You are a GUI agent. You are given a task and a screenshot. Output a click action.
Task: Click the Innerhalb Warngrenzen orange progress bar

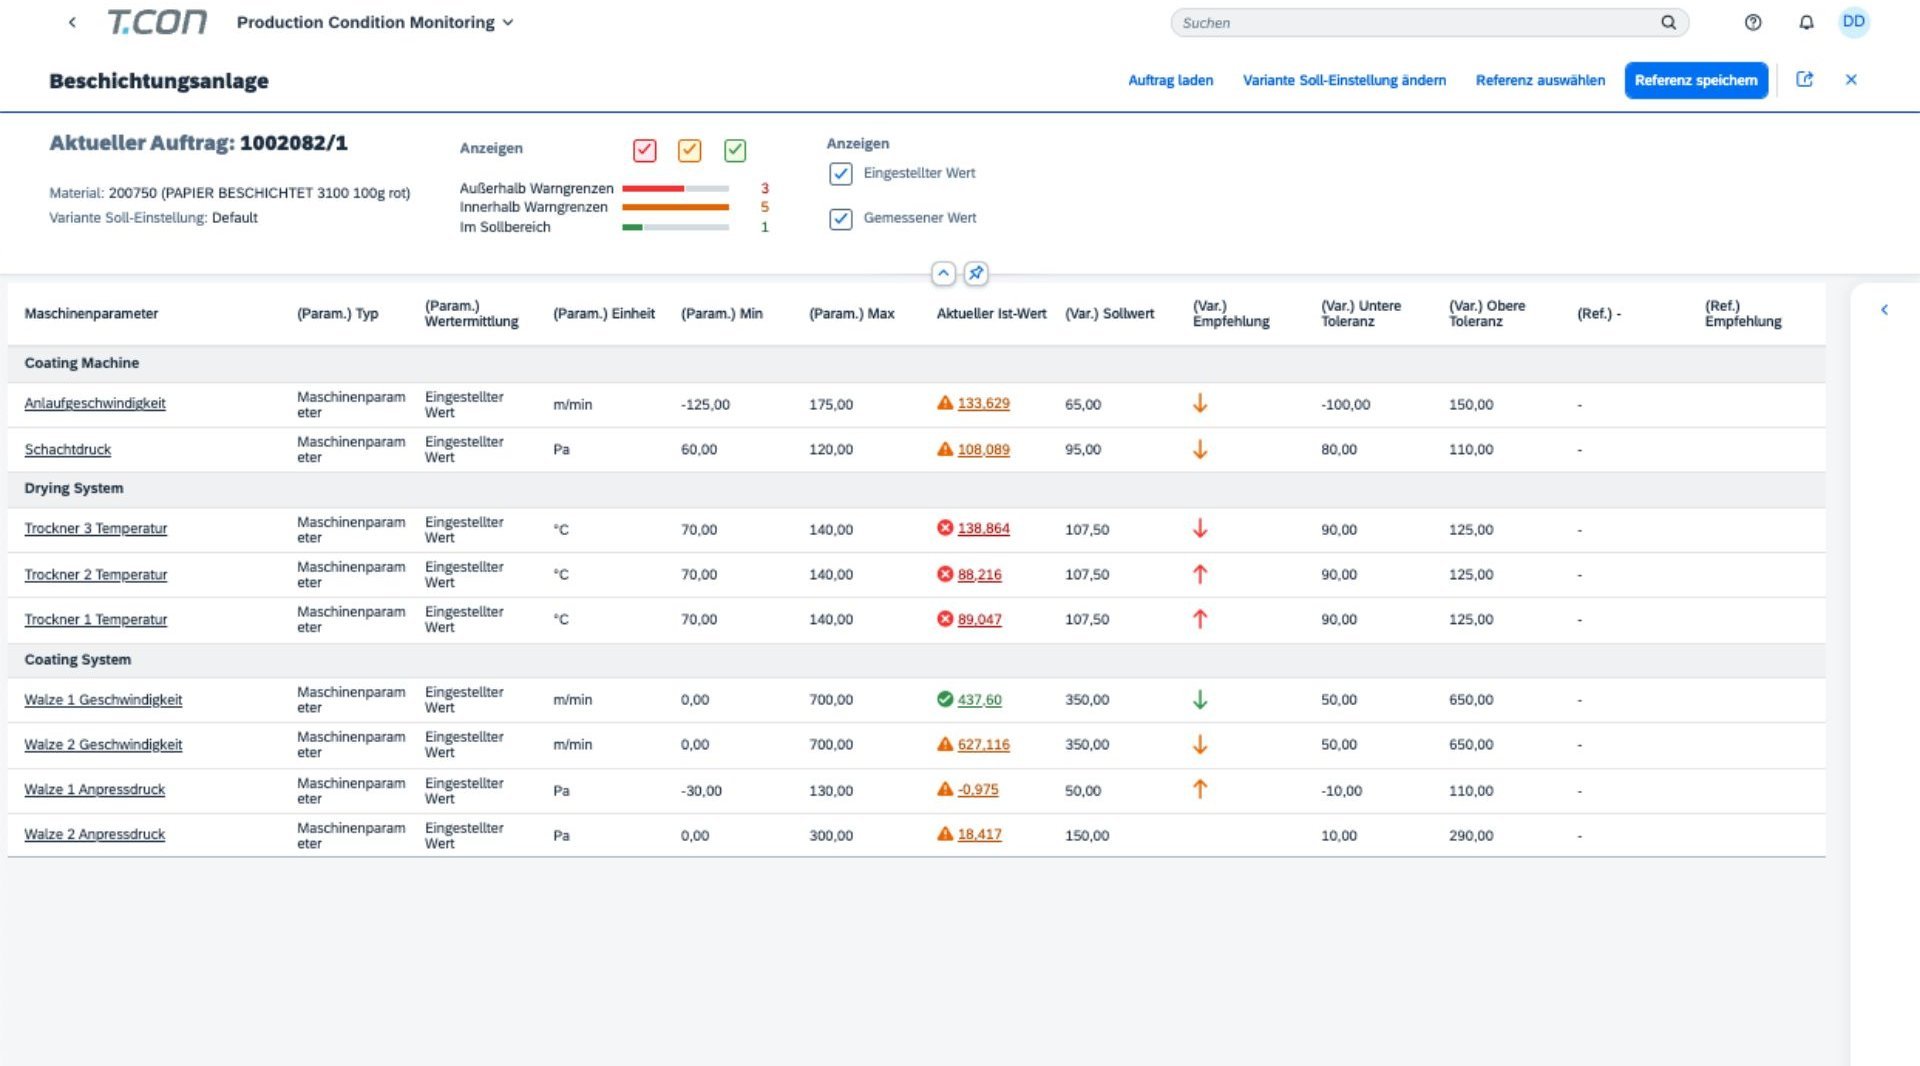(675, 207)
